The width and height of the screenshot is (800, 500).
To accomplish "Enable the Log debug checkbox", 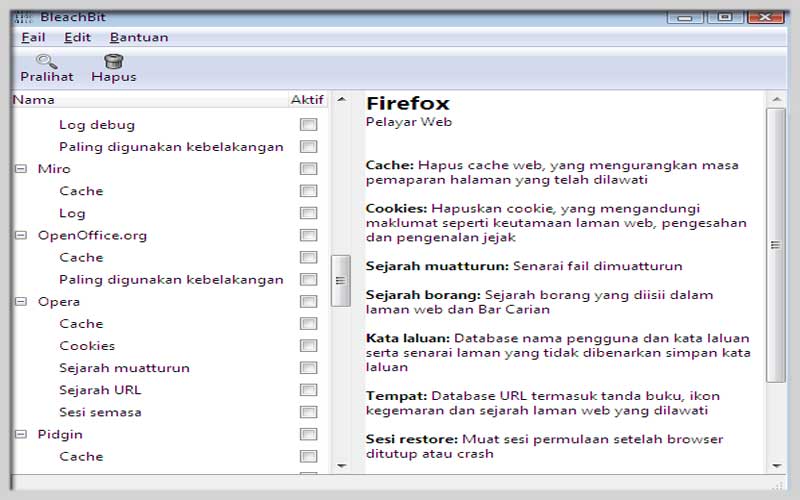I will coord(308,124).
